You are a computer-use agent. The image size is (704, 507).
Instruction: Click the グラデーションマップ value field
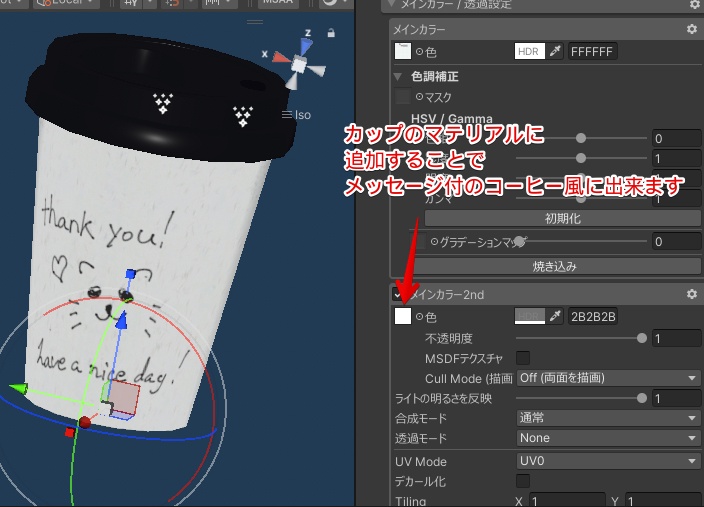tap(676, 242)
